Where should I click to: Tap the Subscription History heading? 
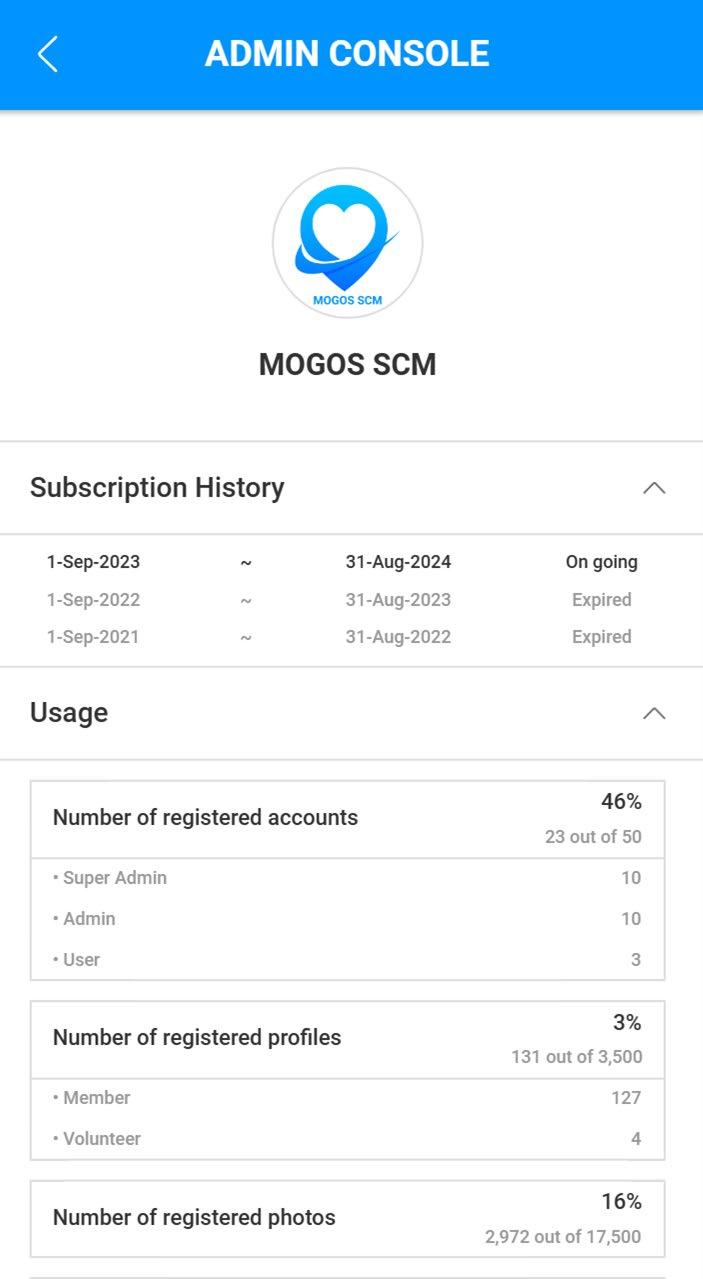[157, 488]
